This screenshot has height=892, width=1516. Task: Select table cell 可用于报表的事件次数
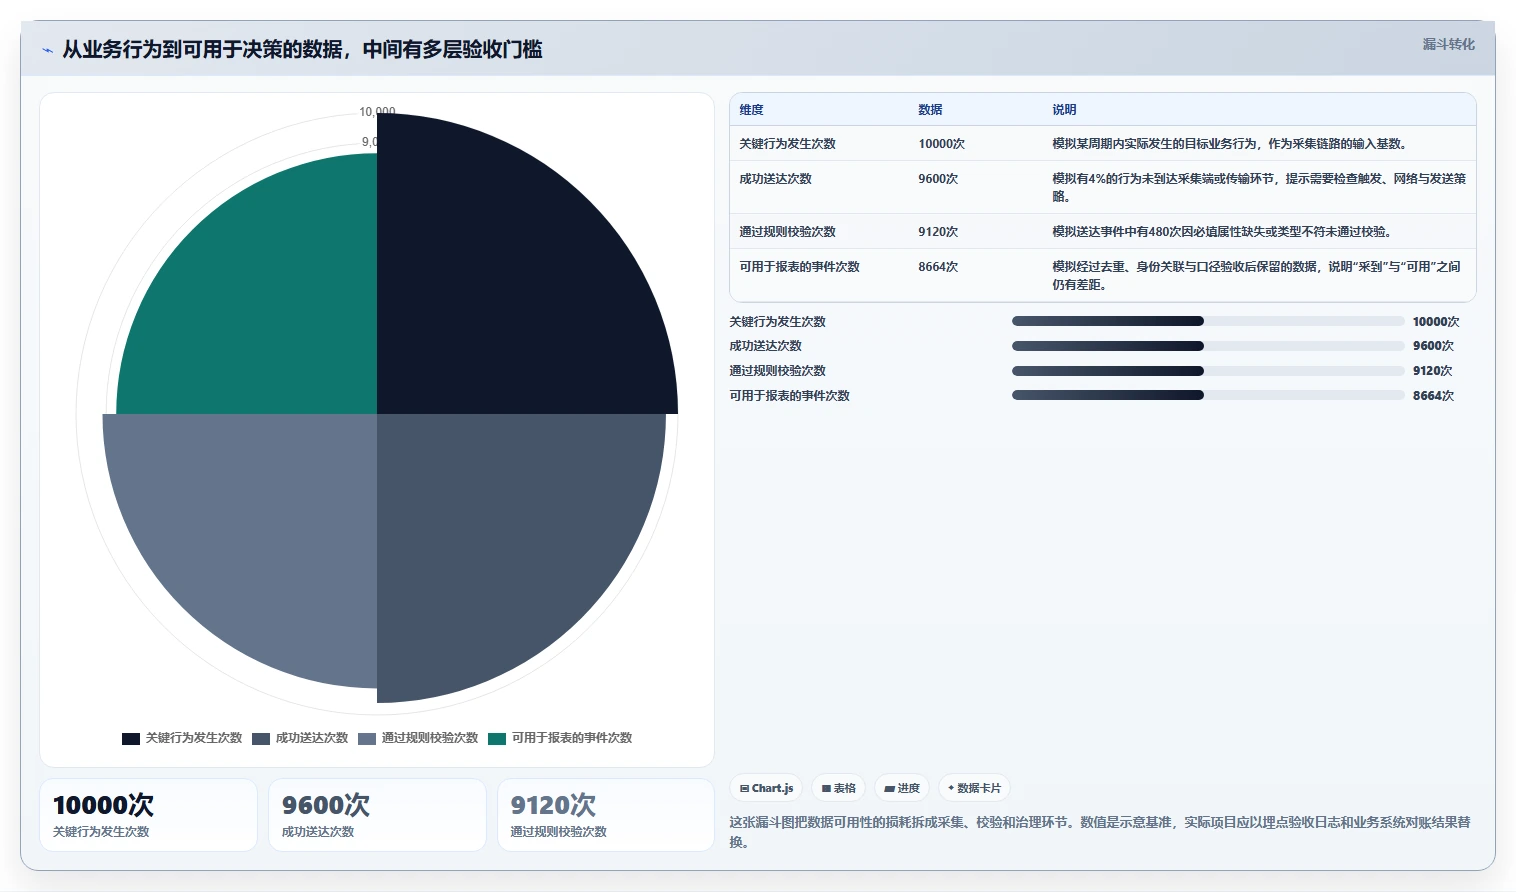pos(799,267)
